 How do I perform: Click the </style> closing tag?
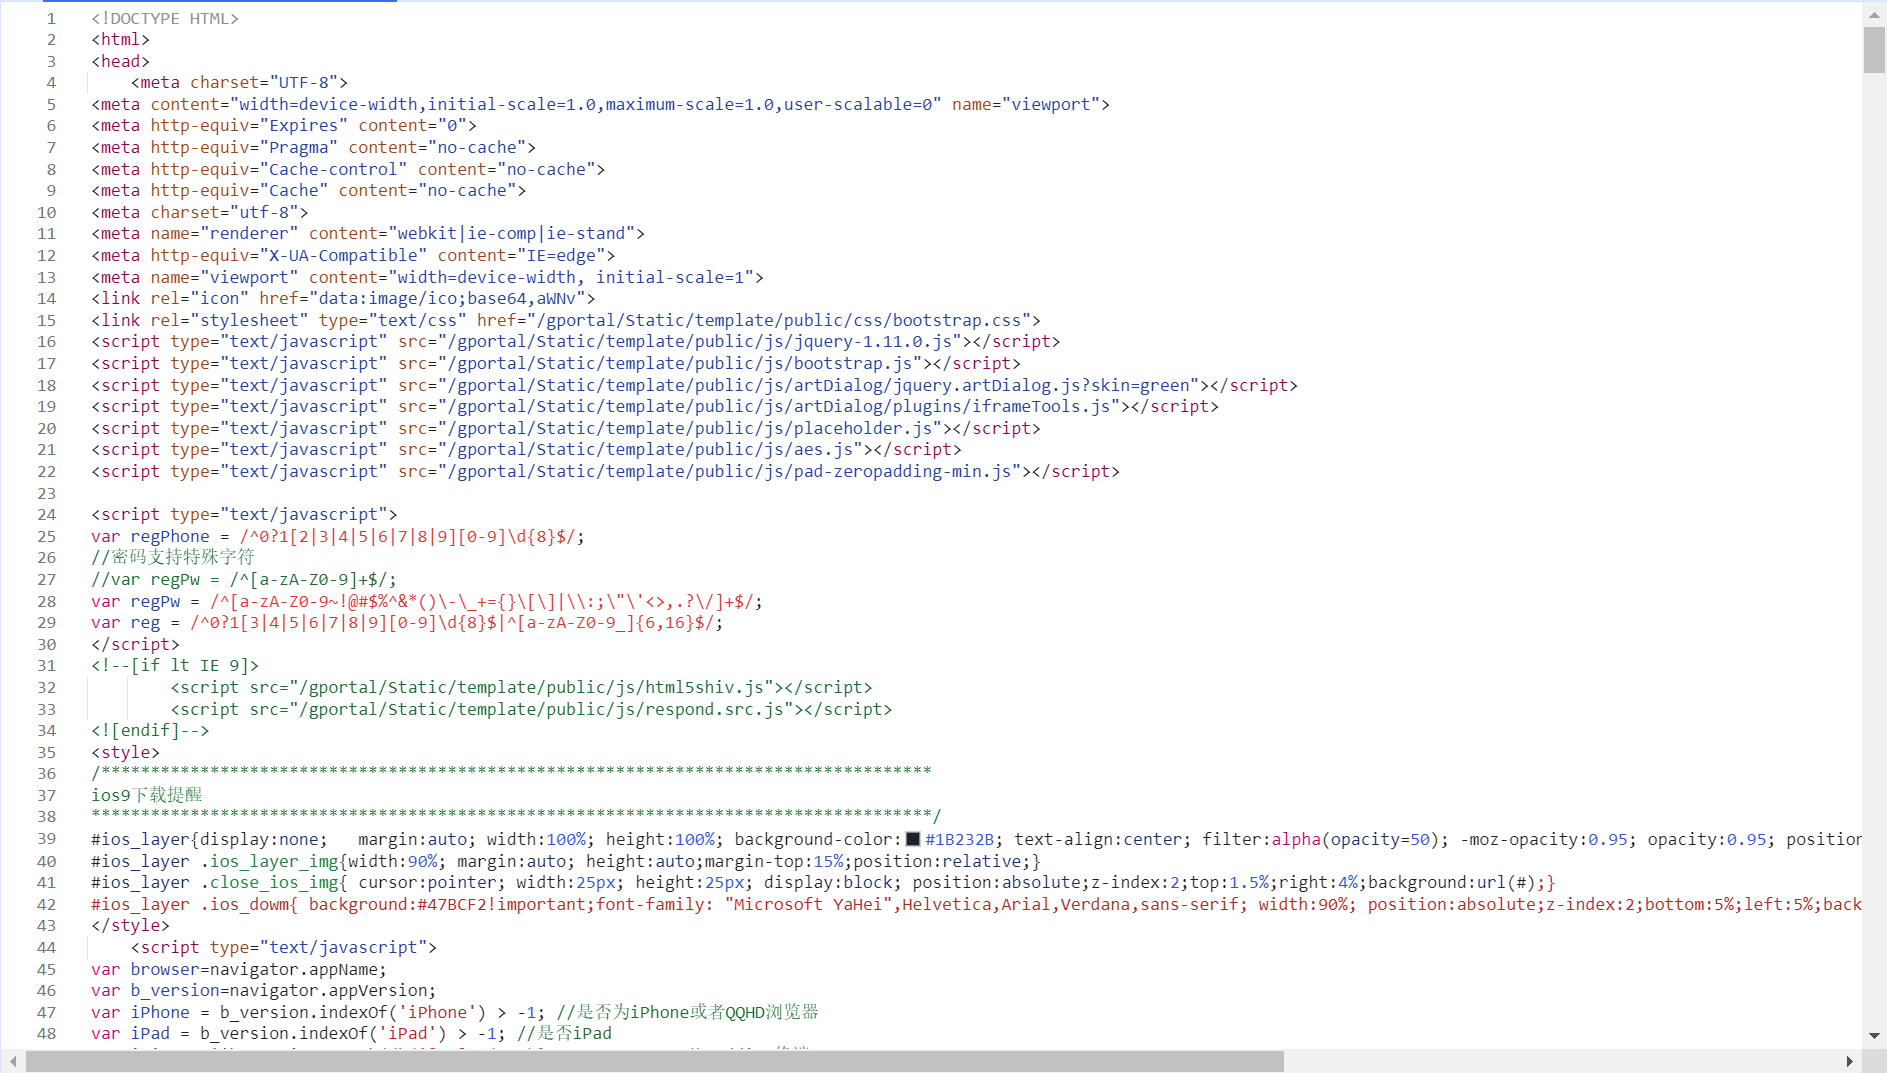130,925
